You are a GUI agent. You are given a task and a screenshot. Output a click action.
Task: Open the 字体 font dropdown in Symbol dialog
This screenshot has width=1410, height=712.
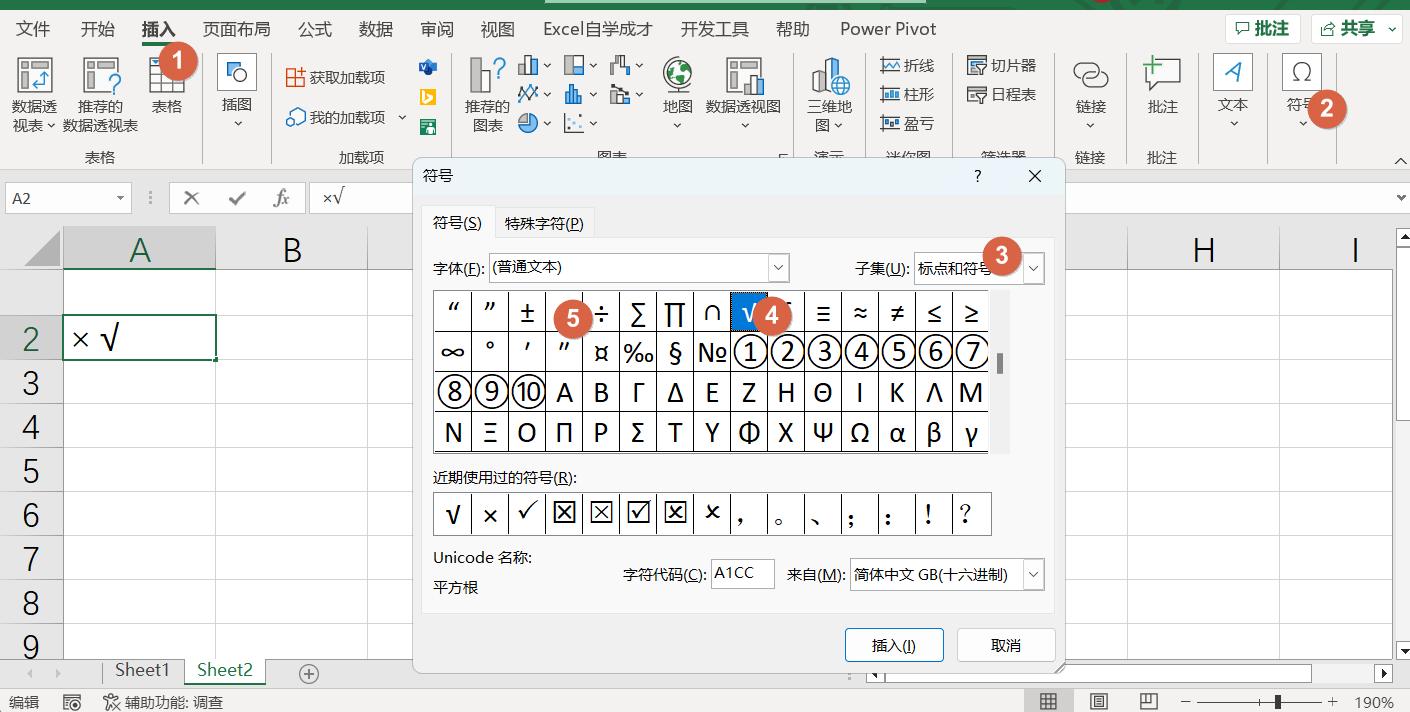[x=778, y=267]
